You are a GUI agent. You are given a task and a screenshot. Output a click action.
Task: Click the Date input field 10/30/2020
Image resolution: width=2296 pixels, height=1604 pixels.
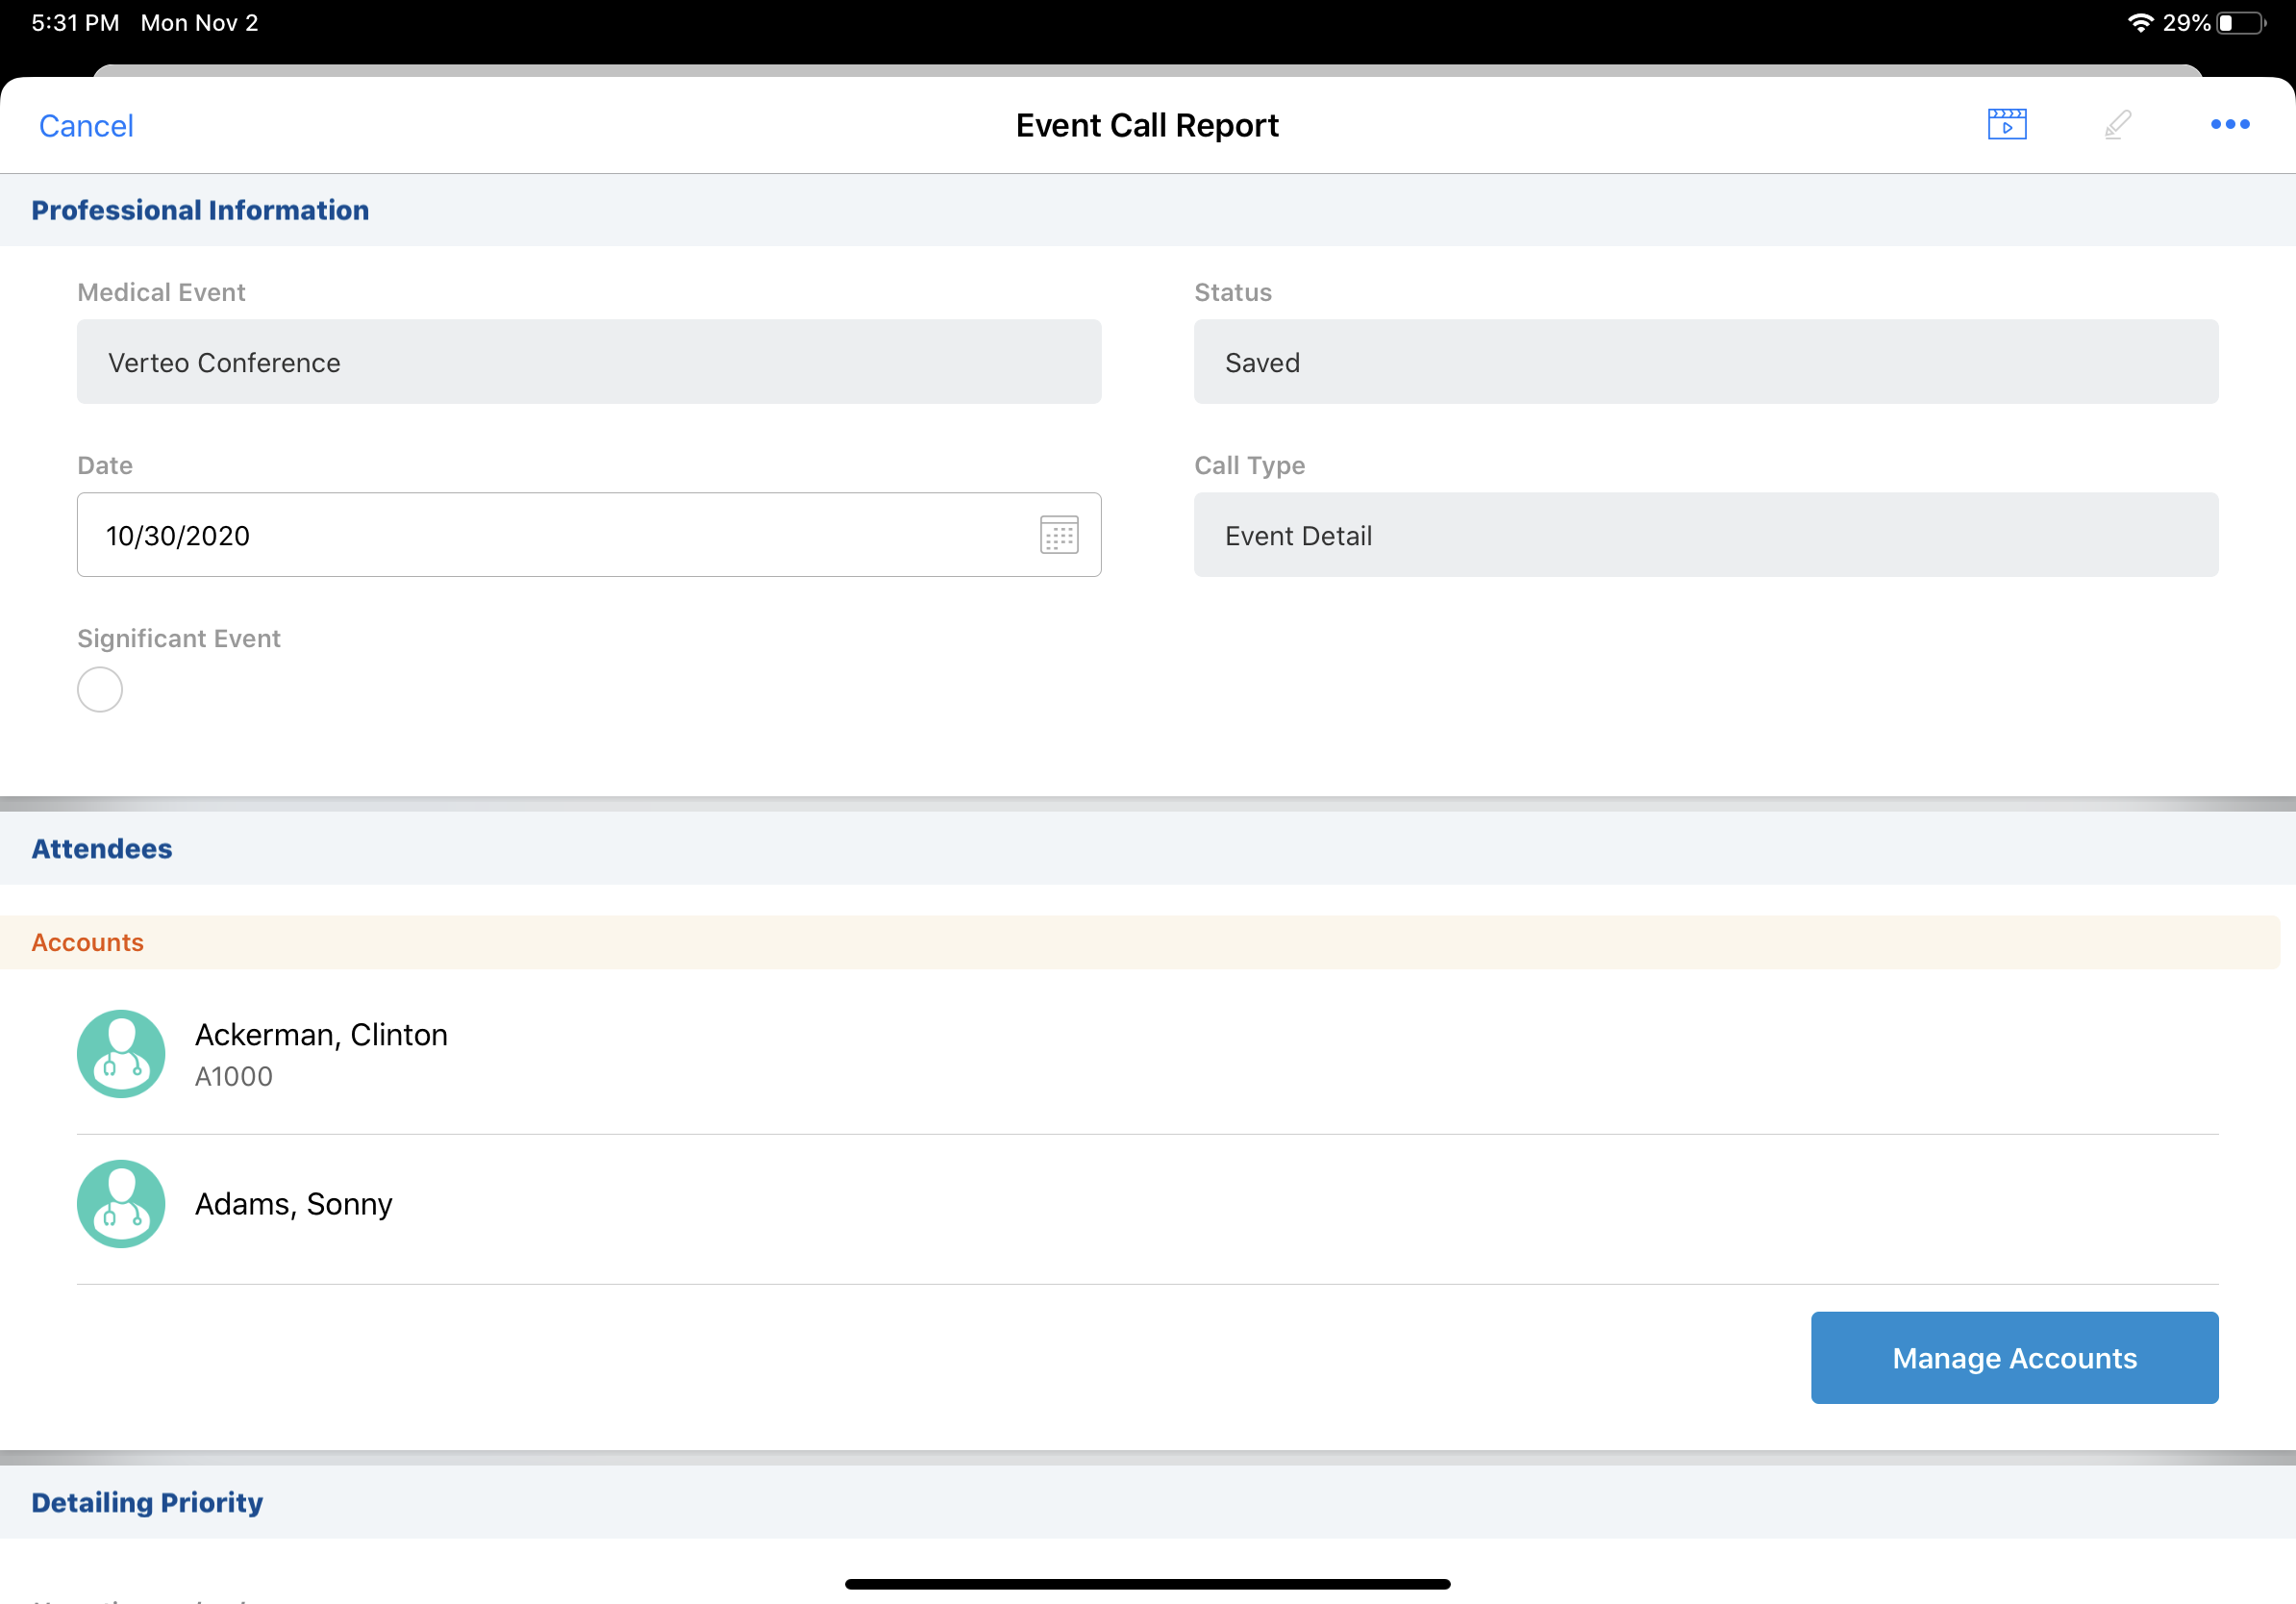click(x=550, y=535)
